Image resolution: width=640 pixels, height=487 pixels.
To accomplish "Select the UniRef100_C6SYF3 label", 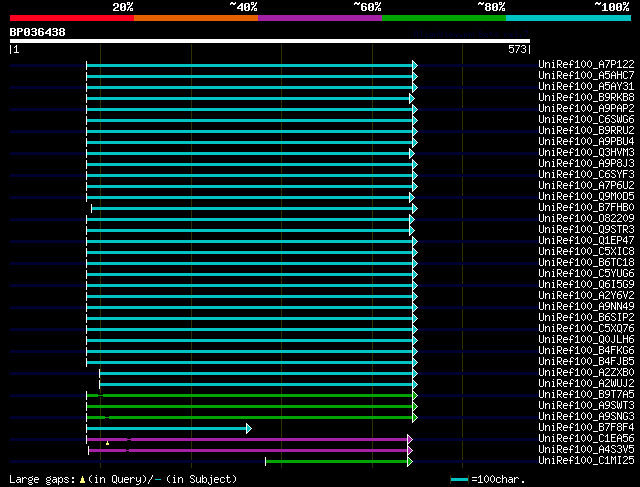I will tap(587, 174).
